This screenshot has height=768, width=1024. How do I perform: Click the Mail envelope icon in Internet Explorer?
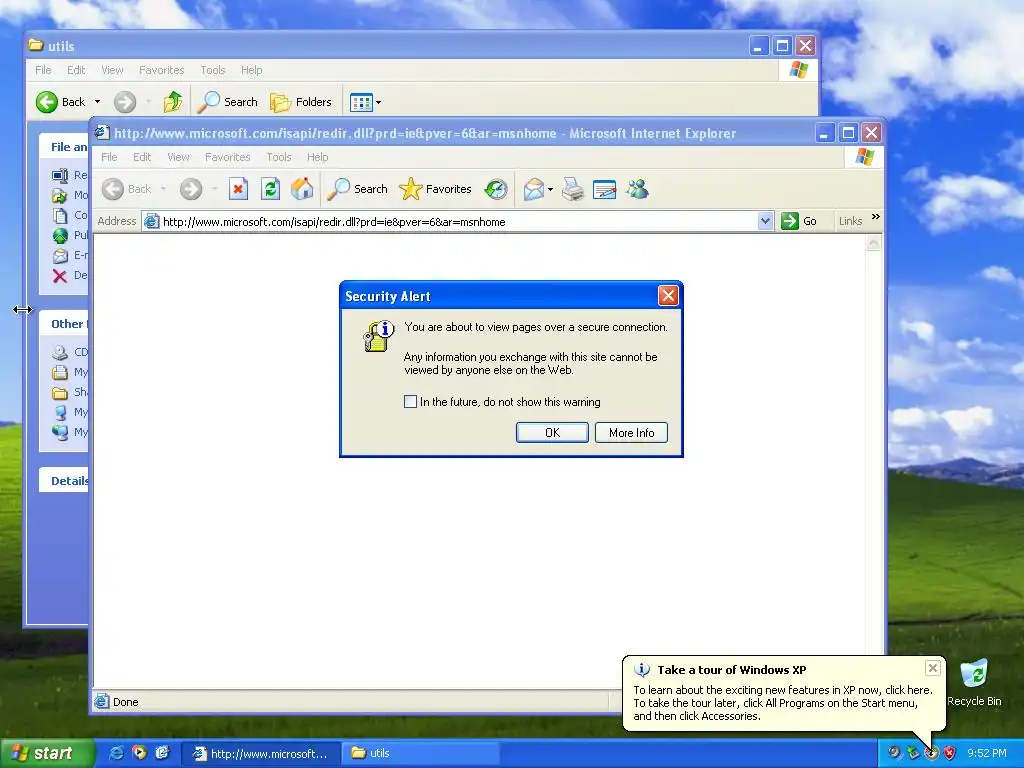[534, 189]
